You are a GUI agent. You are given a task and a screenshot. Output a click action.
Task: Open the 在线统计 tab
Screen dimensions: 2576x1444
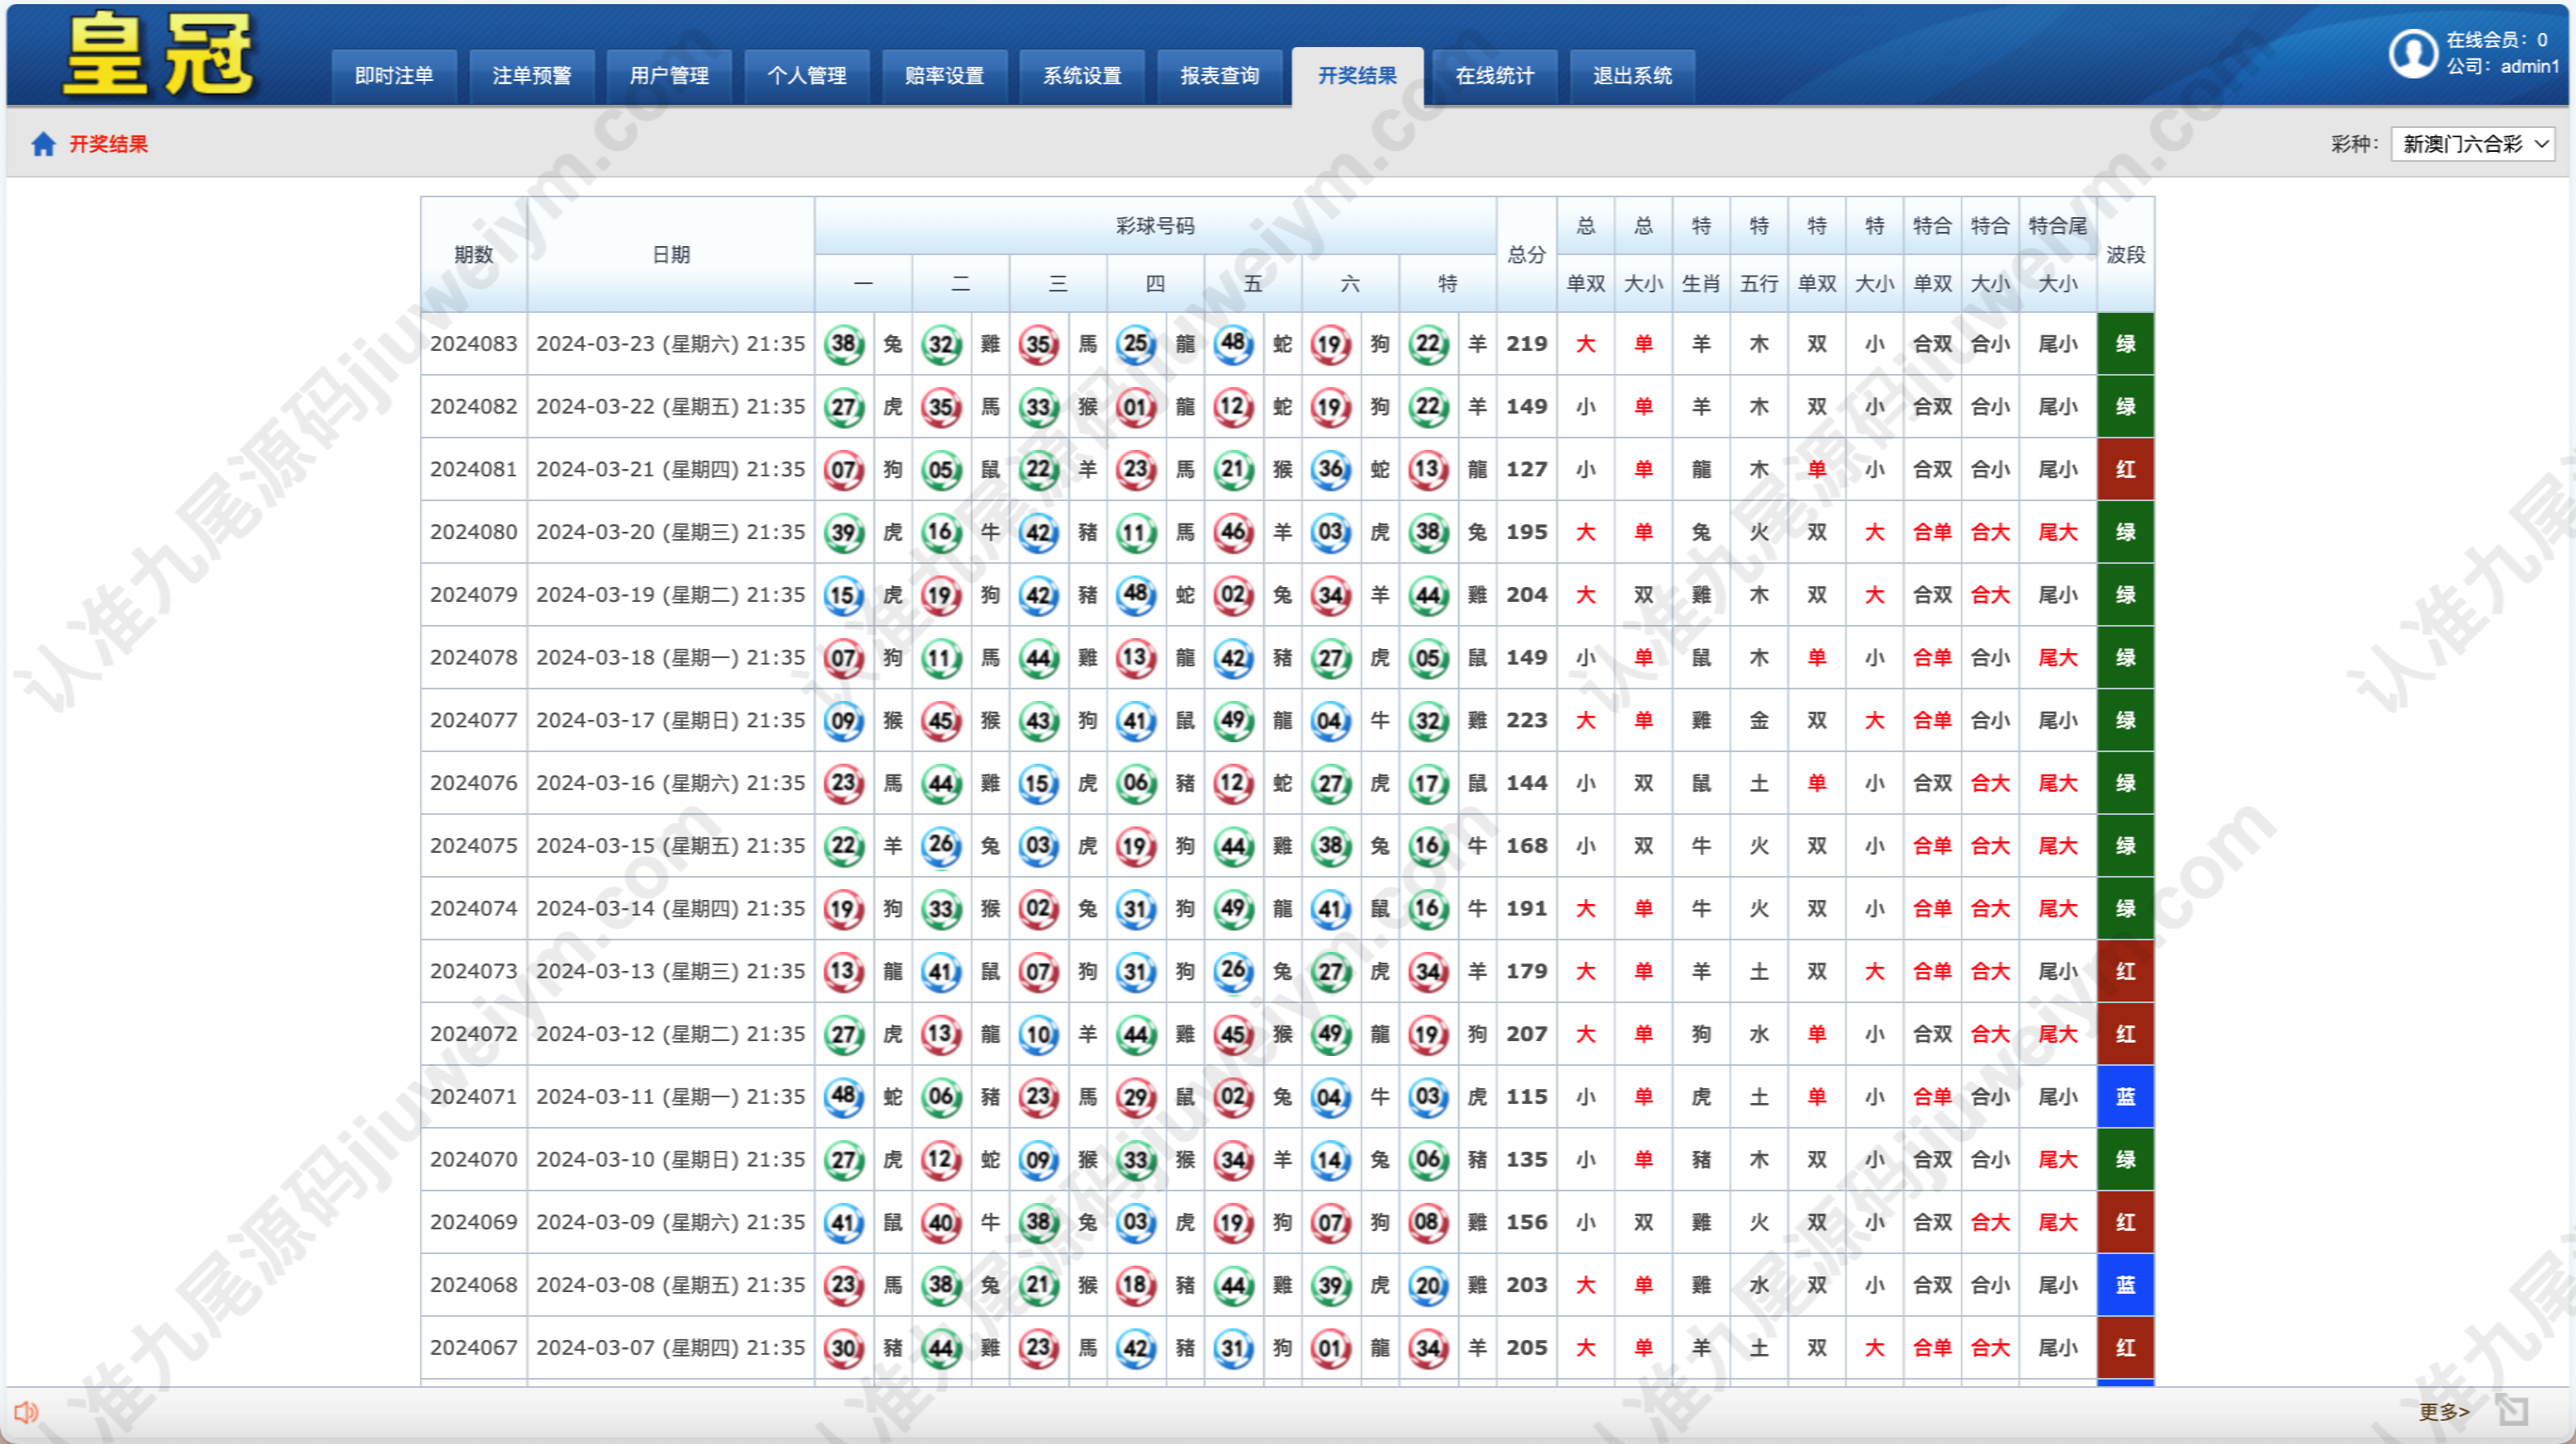[1494, 76]
